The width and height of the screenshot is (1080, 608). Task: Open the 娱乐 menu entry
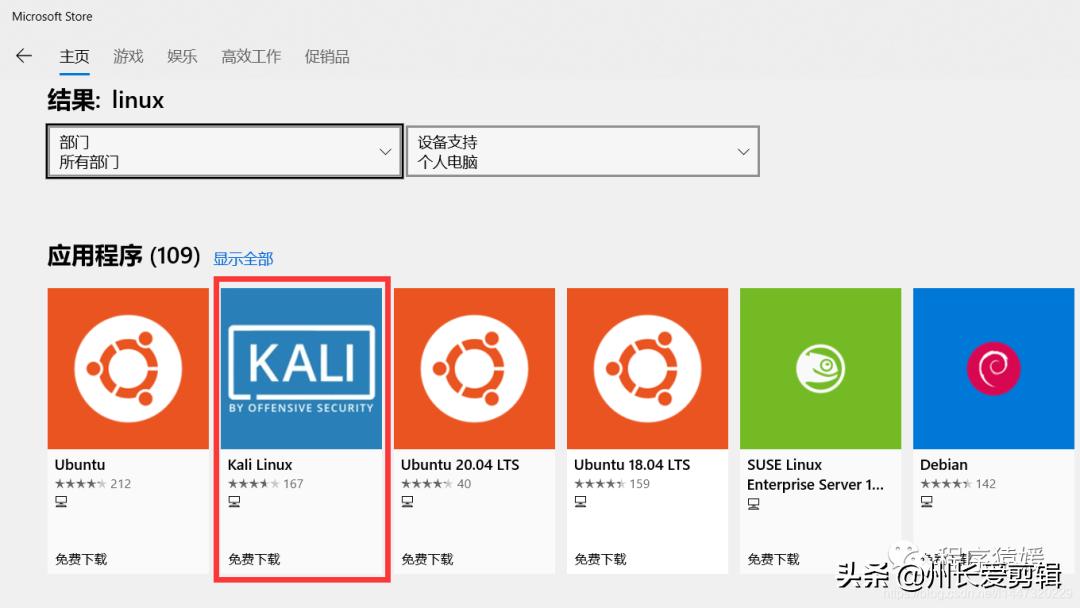click(x=182, y=57)
